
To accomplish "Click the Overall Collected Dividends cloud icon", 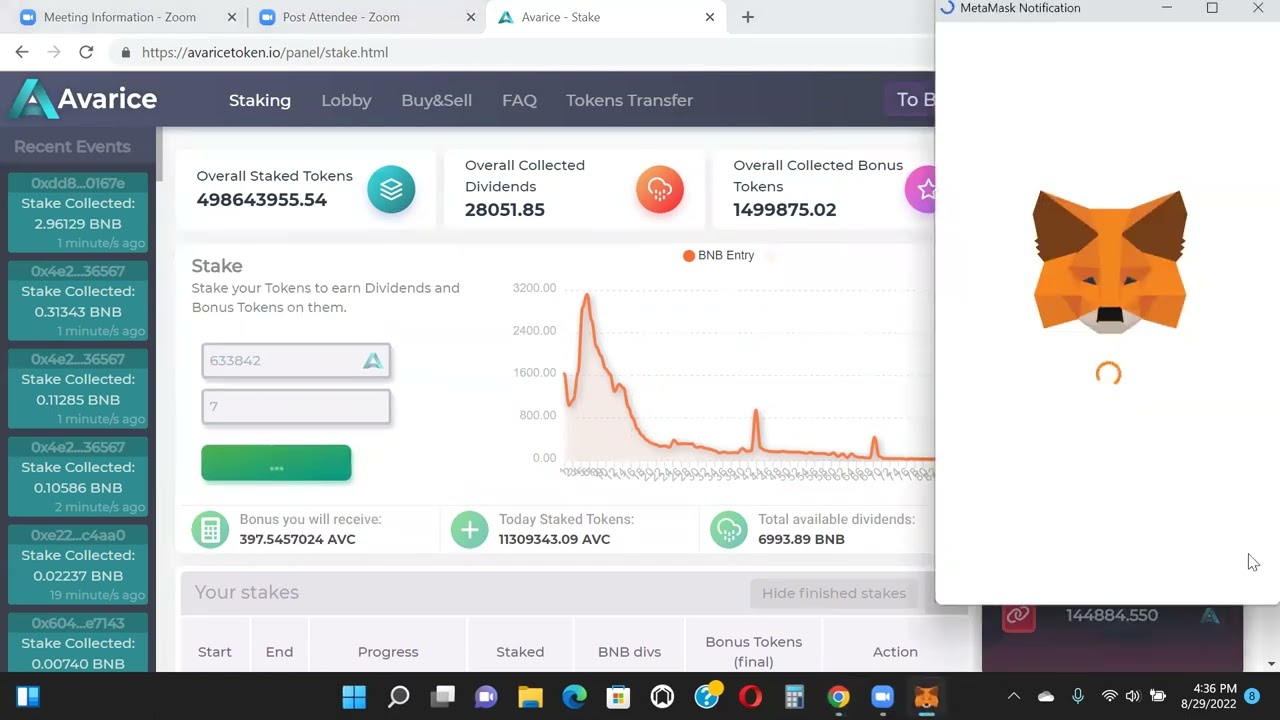I will (x=660, y=189).
